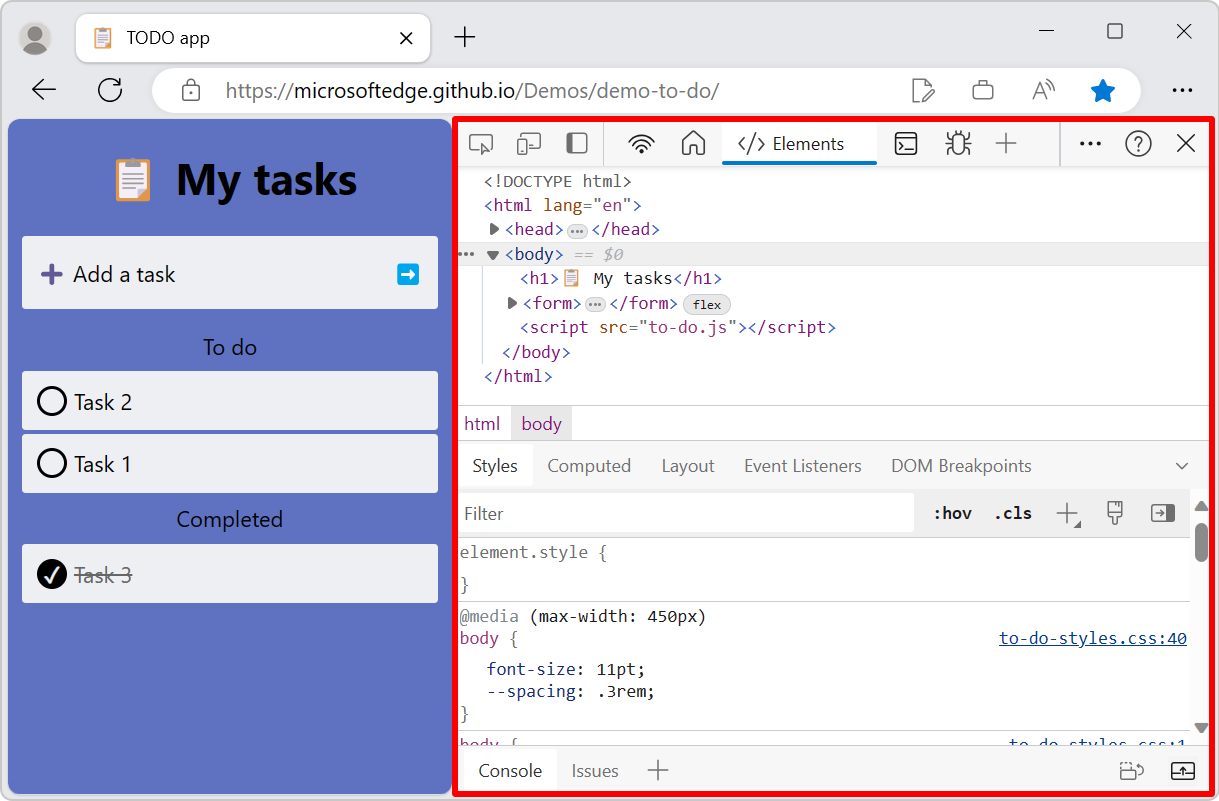
Task: Open class toggles with .cls icon
Action: 1012,513
